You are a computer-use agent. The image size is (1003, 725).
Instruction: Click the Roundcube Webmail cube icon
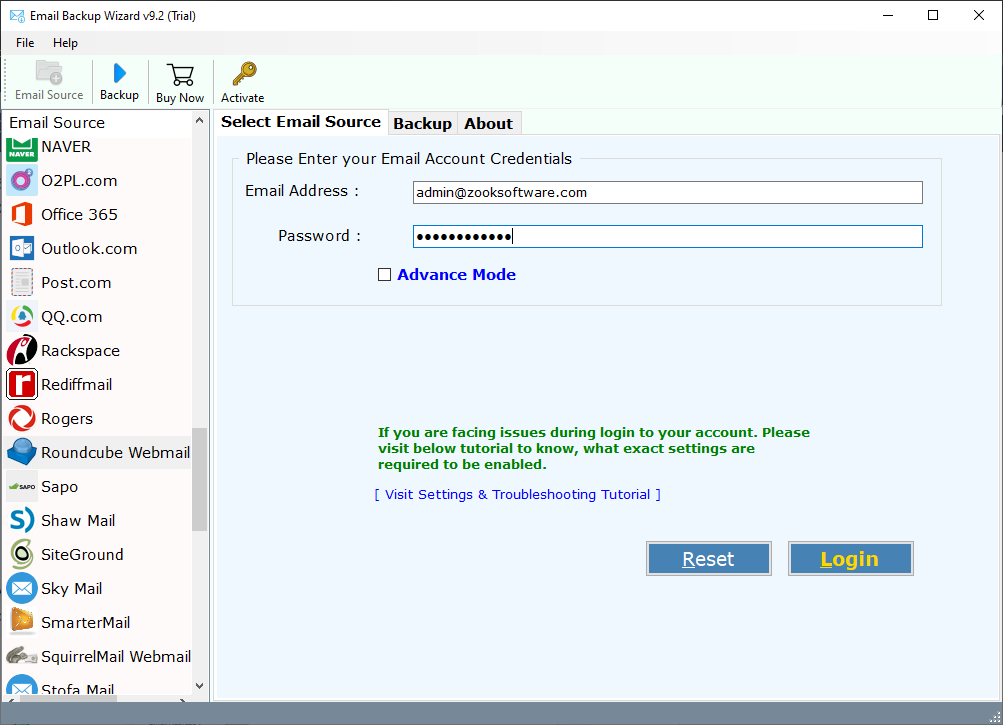tap(22, 452)
